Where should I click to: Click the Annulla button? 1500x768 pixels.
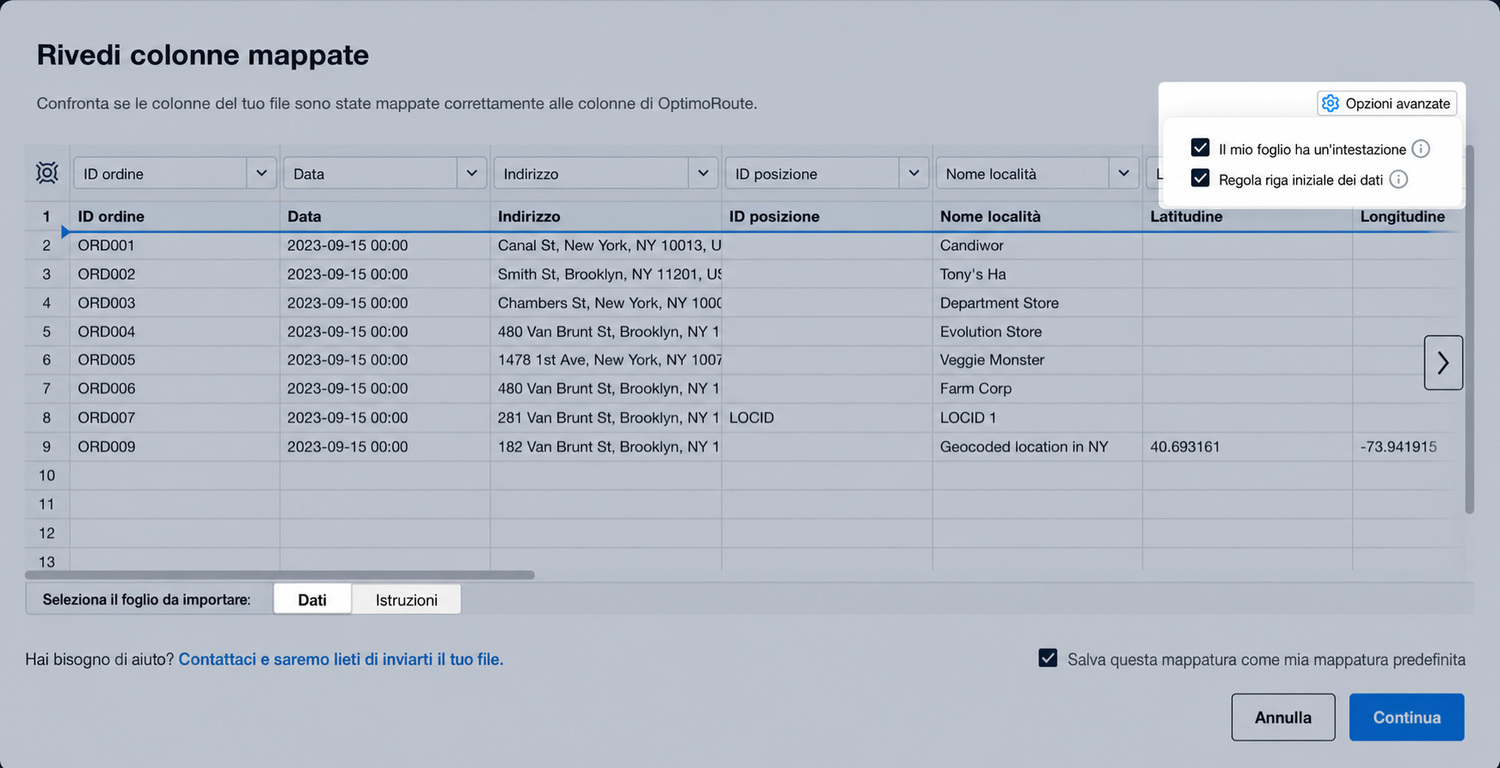(1283, 717)
